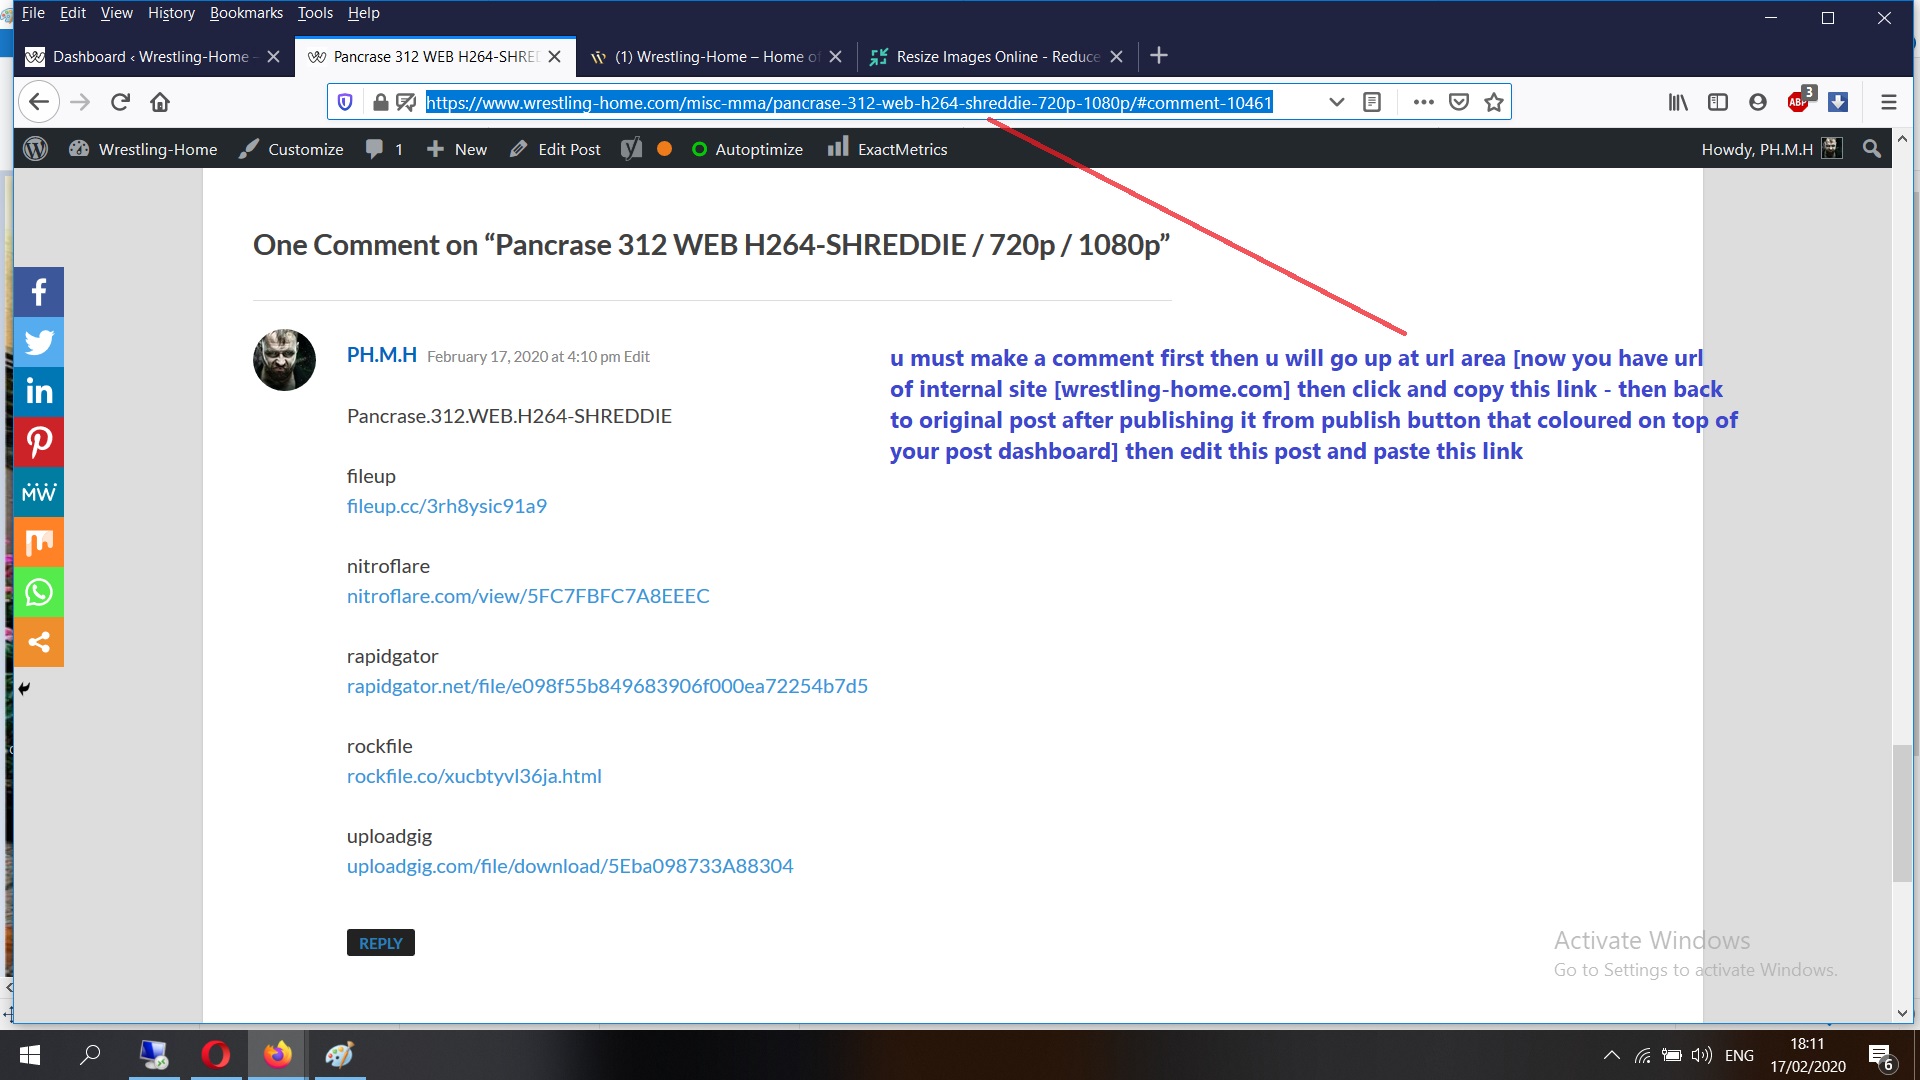The width and height of the screenshot is (1920, 1080).
Task: Save page to Pocket
Action: coord(1459,102)
